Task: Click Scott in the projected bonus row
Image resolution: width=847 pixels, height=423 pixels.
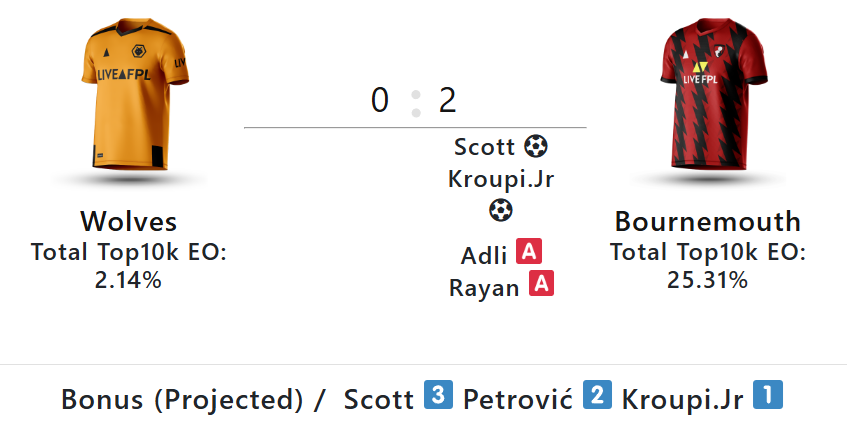Action: [x=378, y=400]
